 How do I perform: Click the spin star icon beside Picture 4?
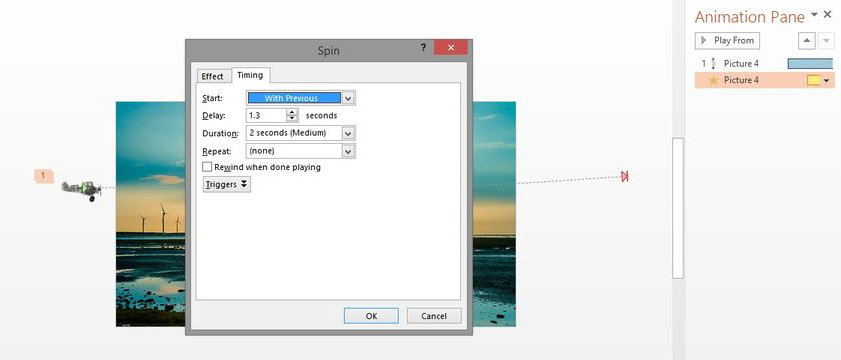click(713, 80)
